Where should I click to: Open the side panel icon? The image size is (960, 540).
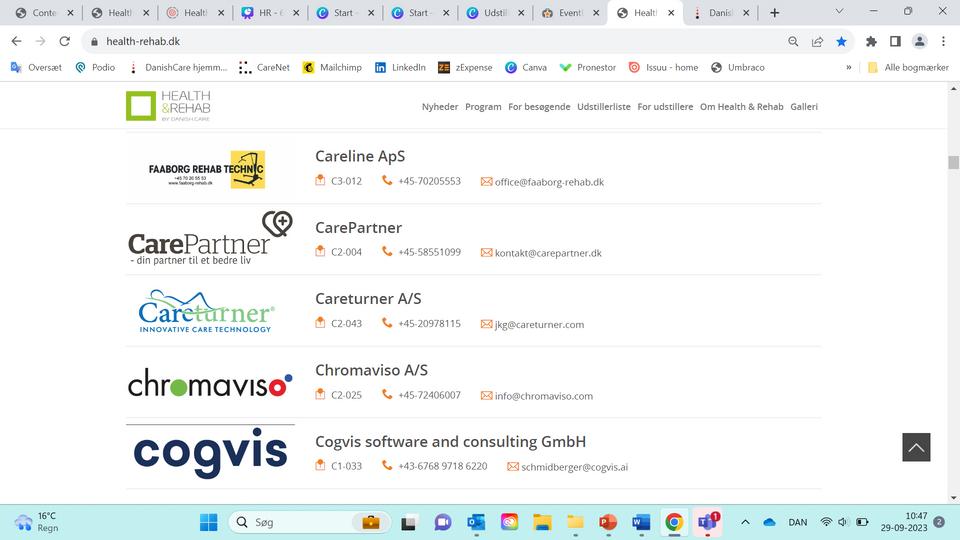pos(895,41)
